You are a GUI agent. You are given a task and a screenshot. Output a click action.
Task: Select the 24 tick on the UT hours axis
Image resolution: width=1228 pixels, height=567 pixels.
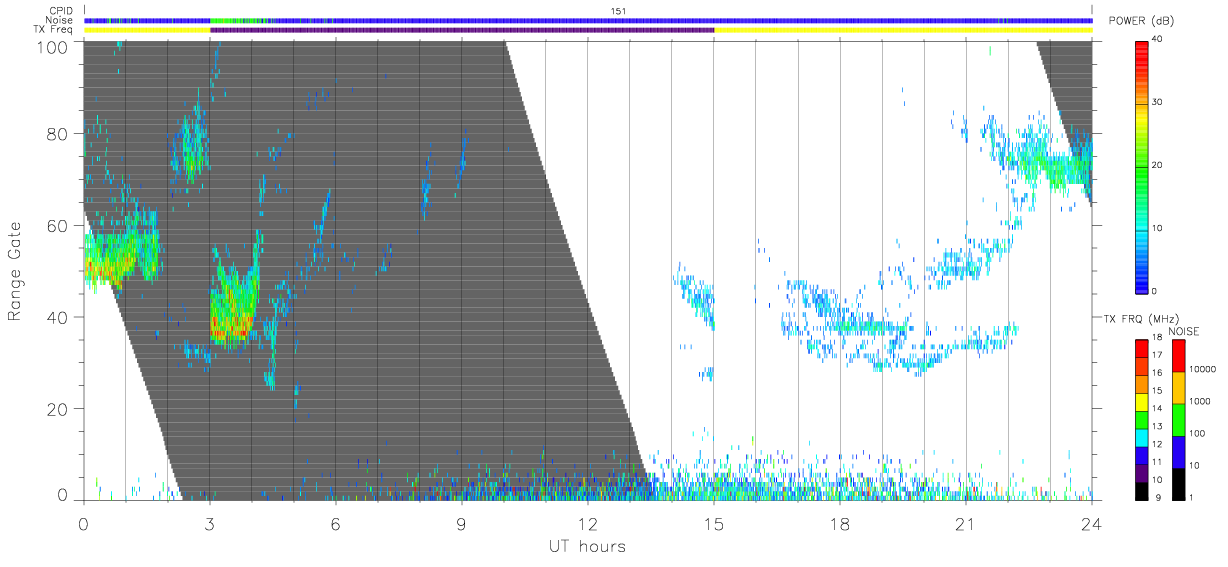pos(1092,523)
